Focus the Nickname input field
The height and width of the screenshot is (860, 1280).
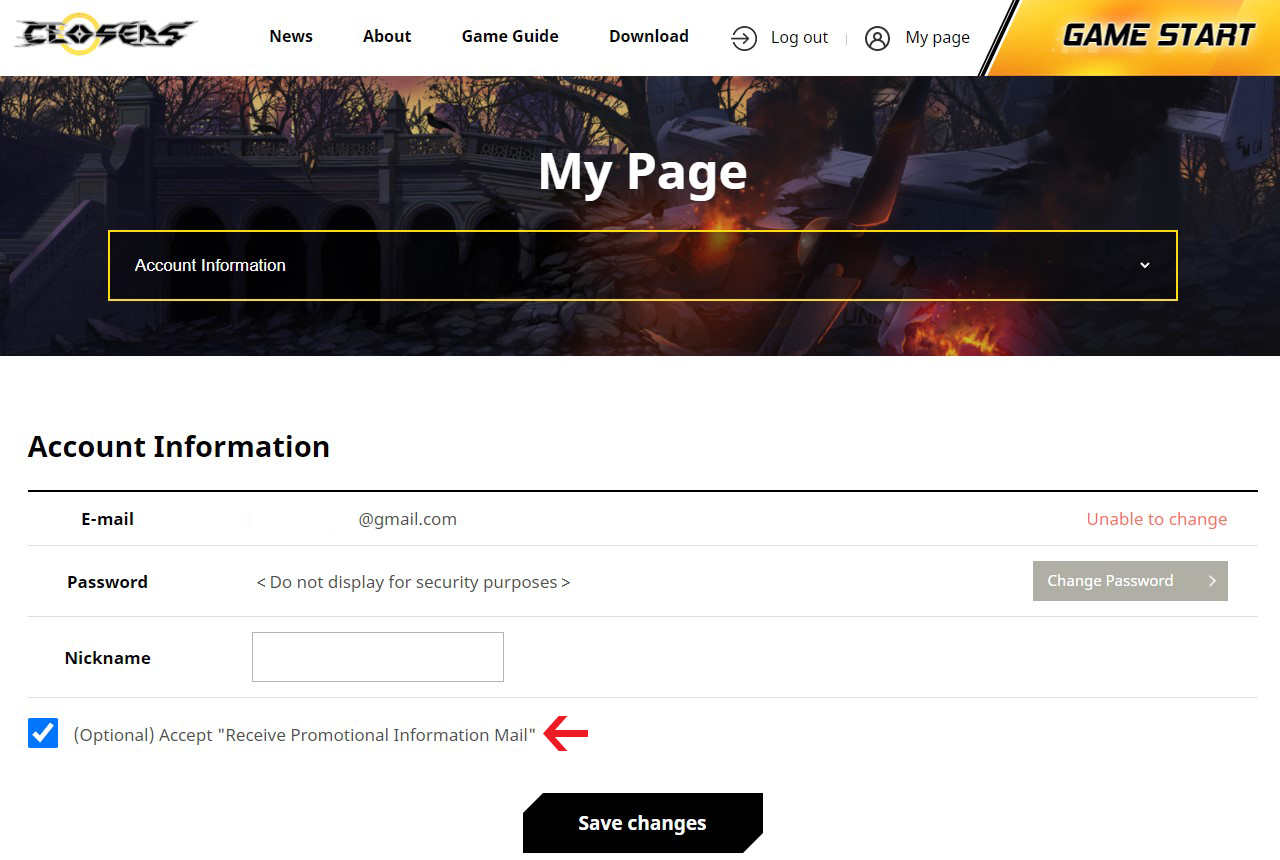(x=378, y=657)
